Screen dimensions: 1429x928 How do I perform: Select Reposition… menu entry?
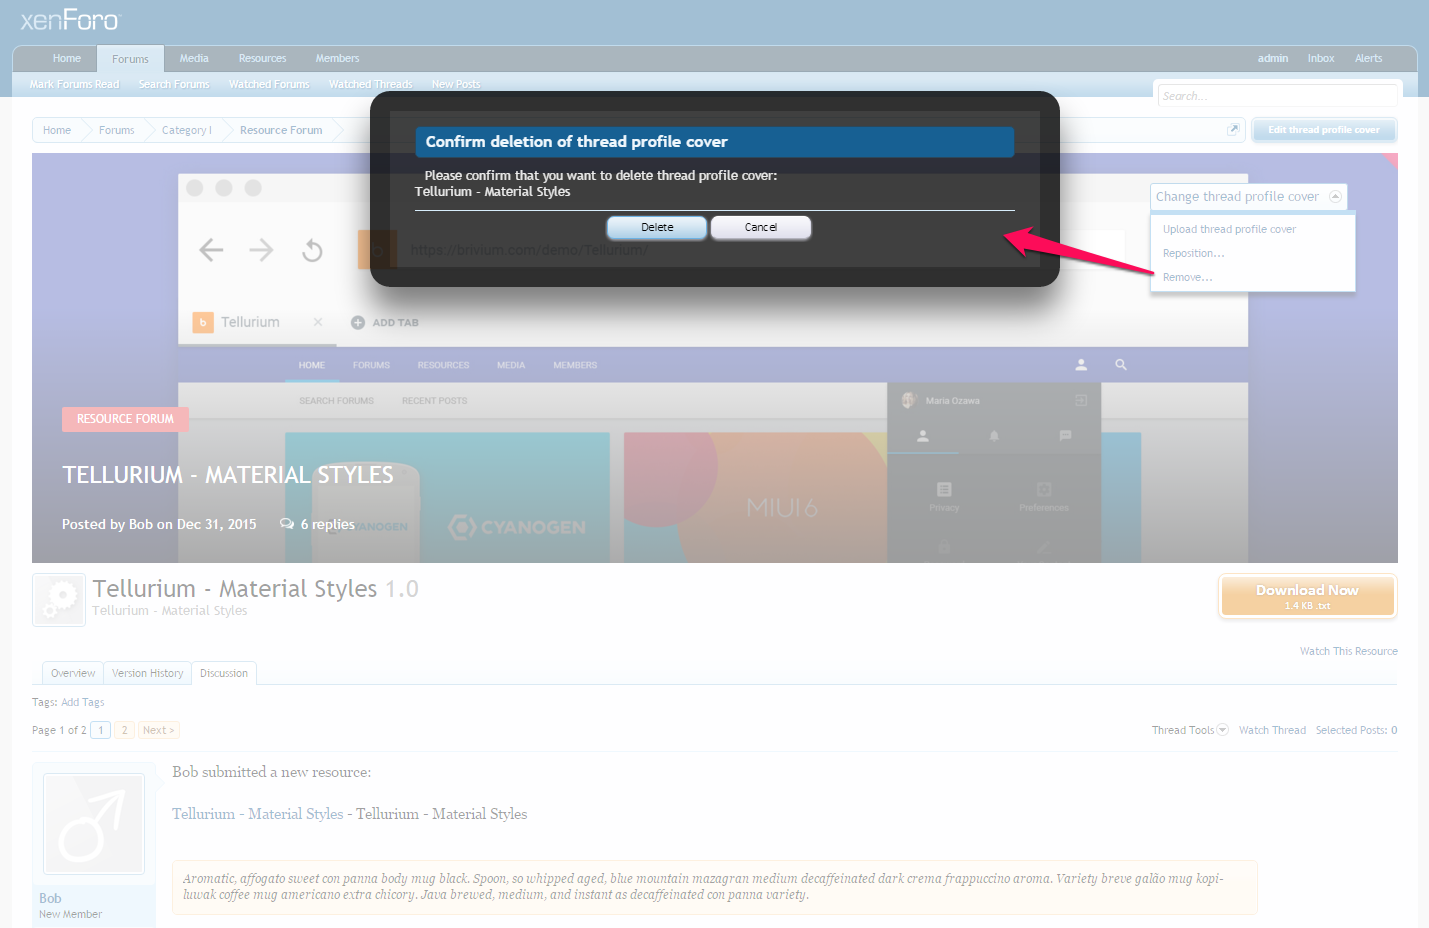[x=1193, y=253]
